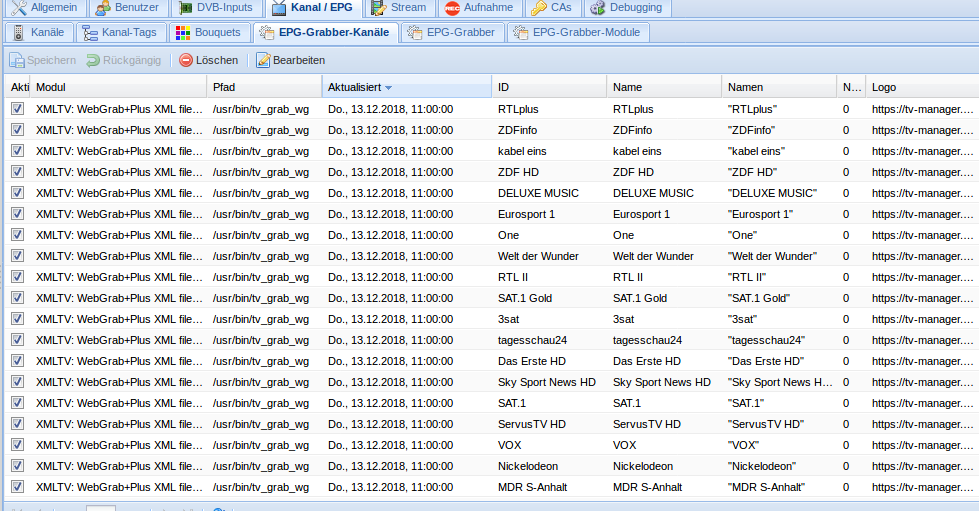The width and height of the screenshot is (979, 511).
Task: Click the Name cell "RTL II"
Action: pos(627,277)
